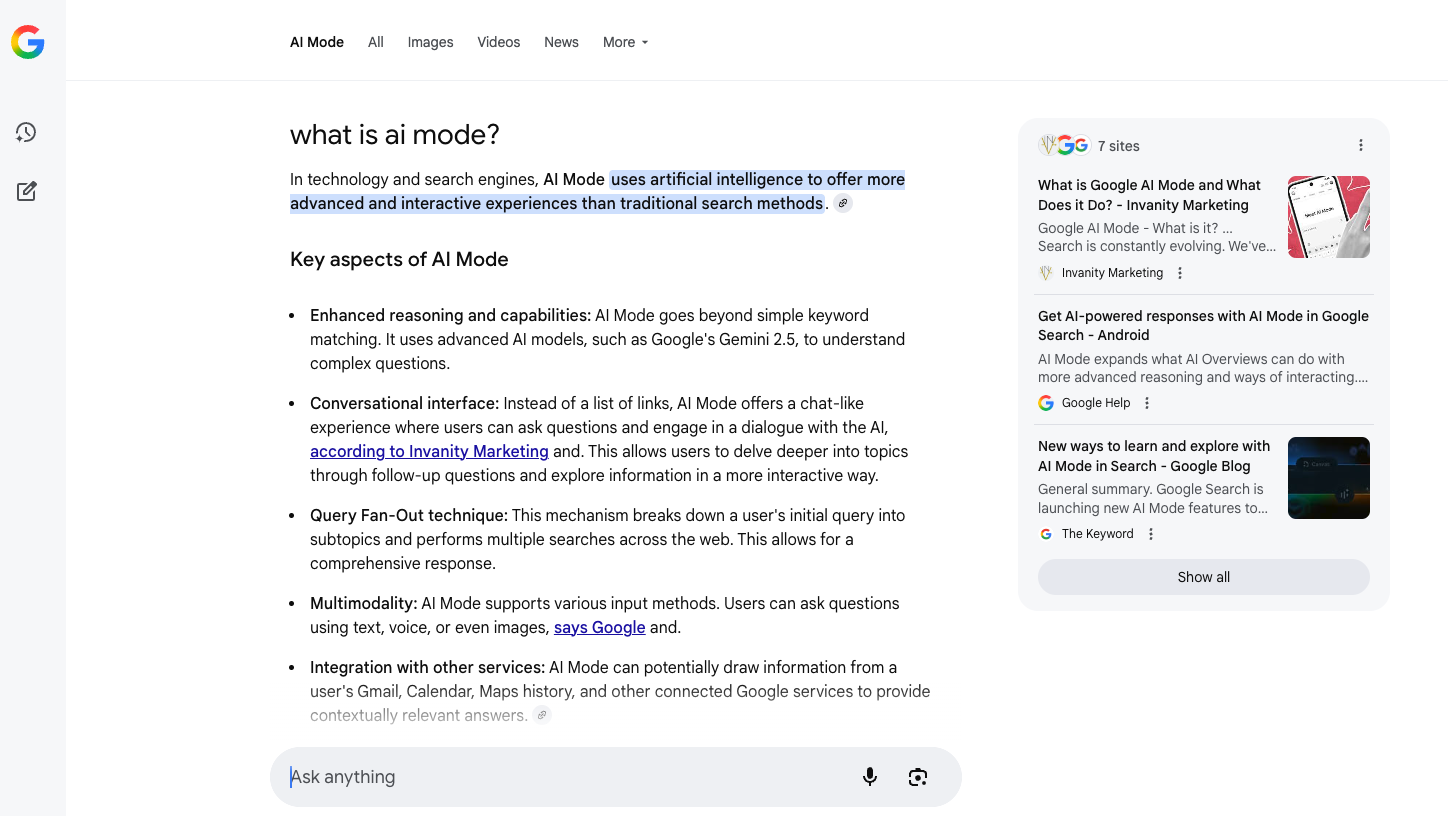Open 'What is Google AI Mode and What Does it Do?' result

[1150, 195]
